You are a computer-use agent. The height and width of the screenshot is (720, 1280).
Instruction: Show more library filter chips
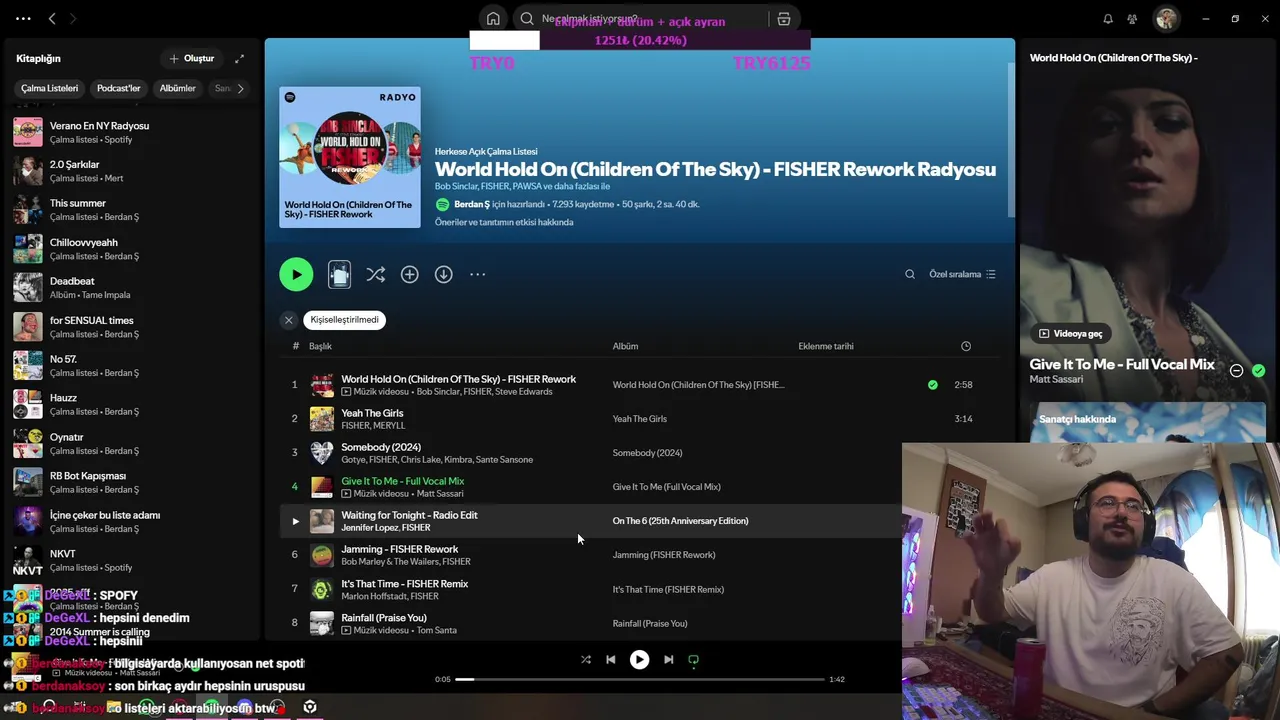pyautogui.click(x=240, y=88)
